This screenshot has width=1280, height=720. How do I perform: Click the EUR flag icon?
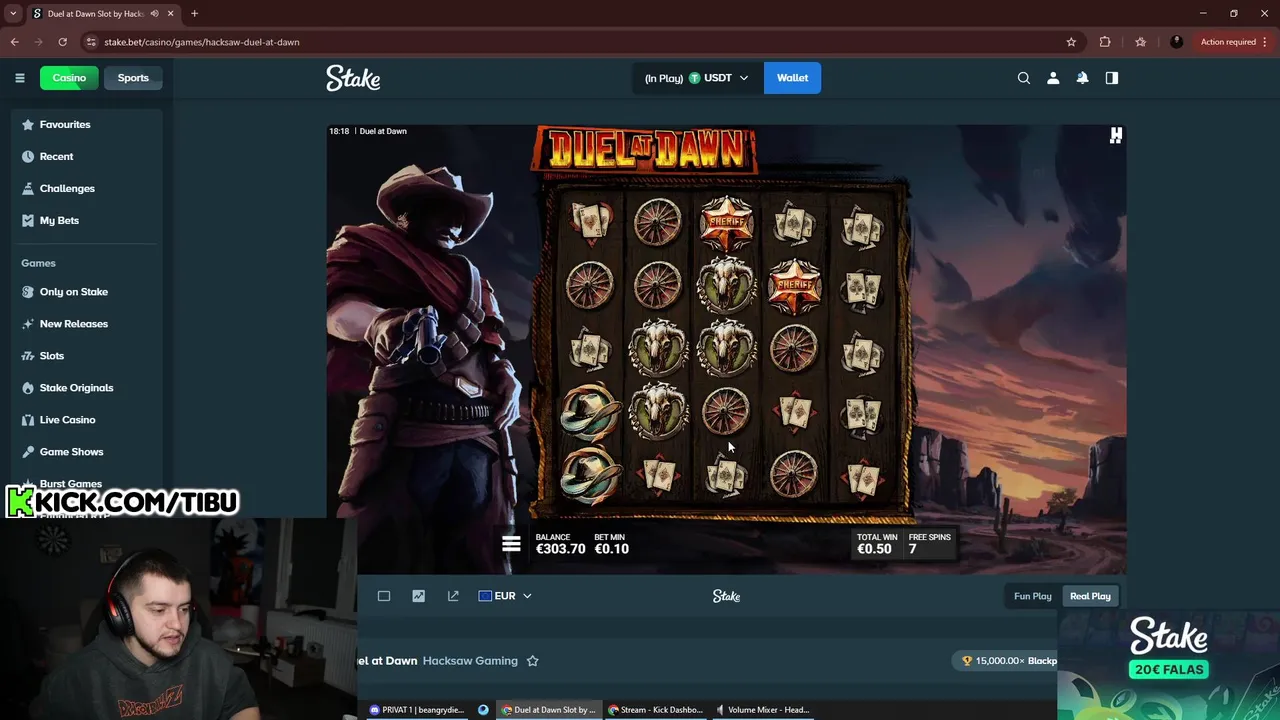point(485,596)
